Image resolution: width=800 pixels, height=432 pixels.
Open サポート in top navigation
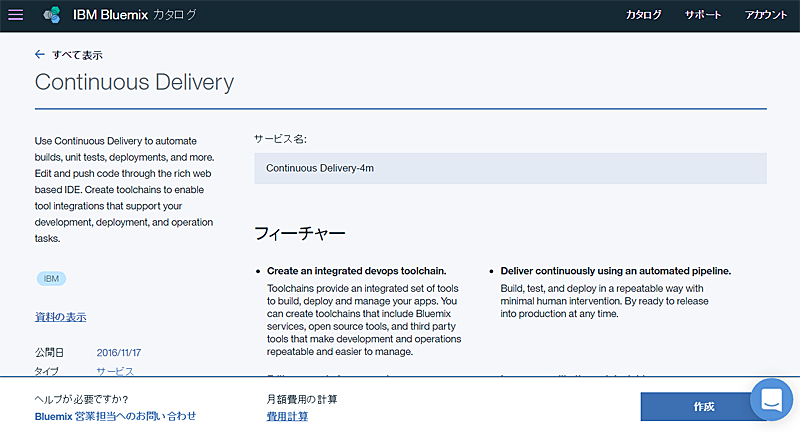click(703, 15)
